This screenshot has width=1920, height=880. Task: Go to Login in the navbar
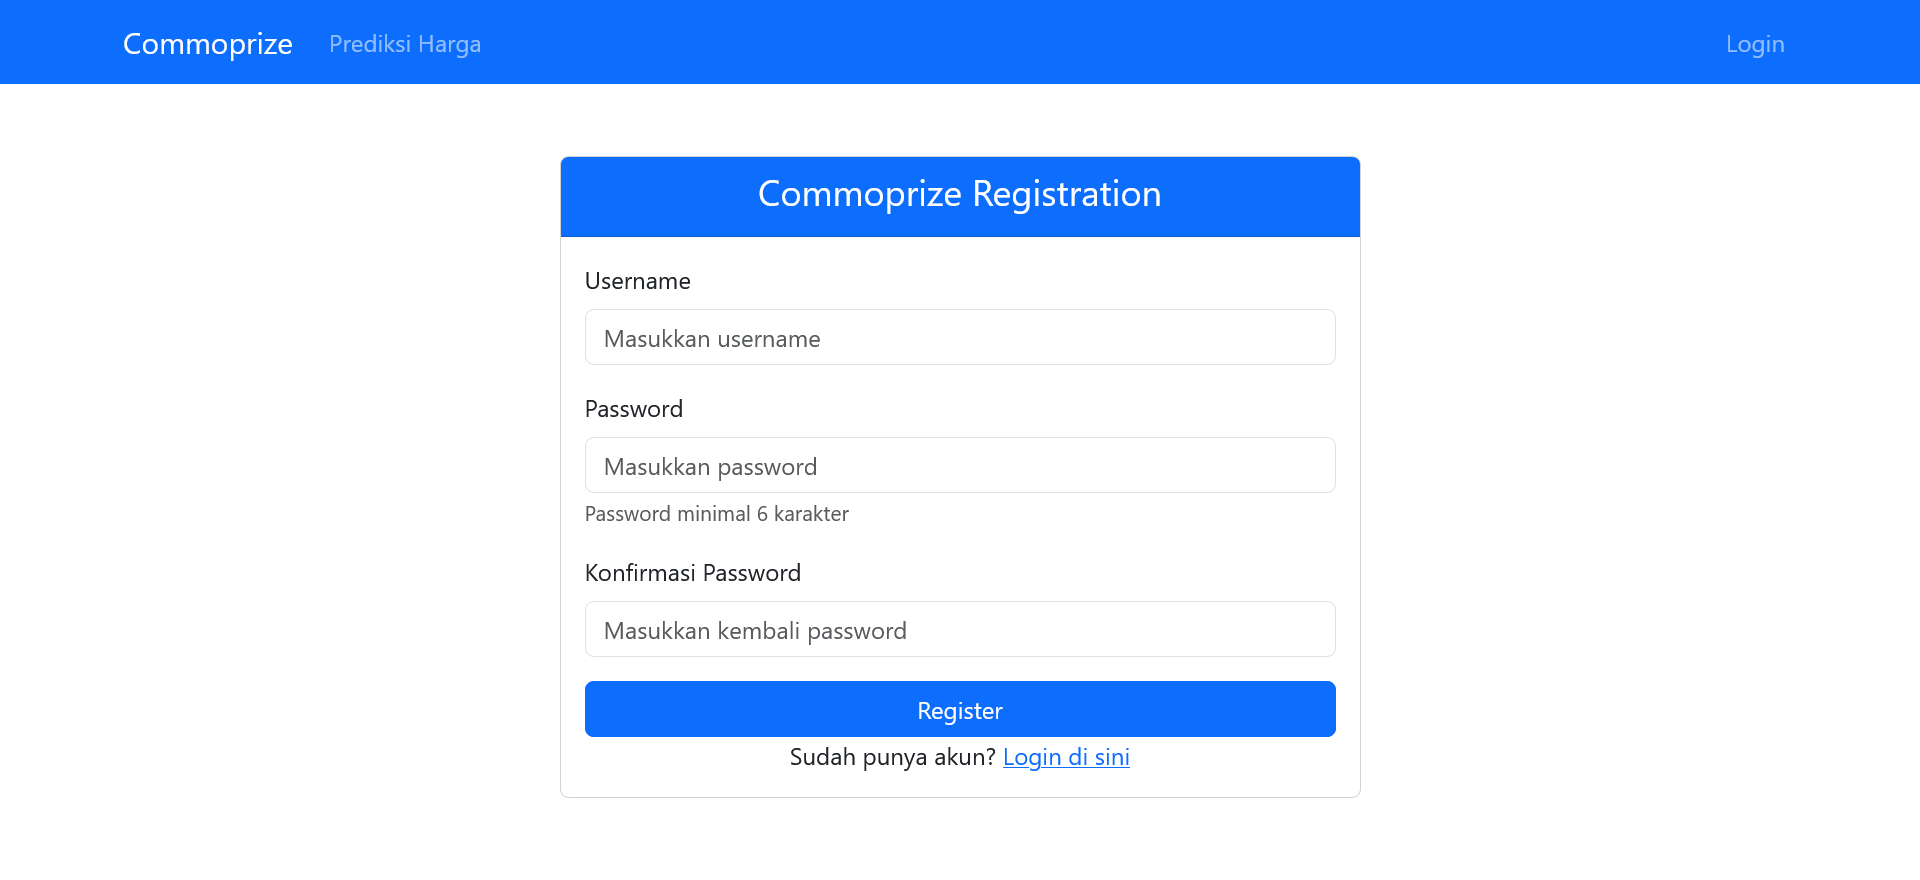pyautogui.click(x=1754, y=44)
